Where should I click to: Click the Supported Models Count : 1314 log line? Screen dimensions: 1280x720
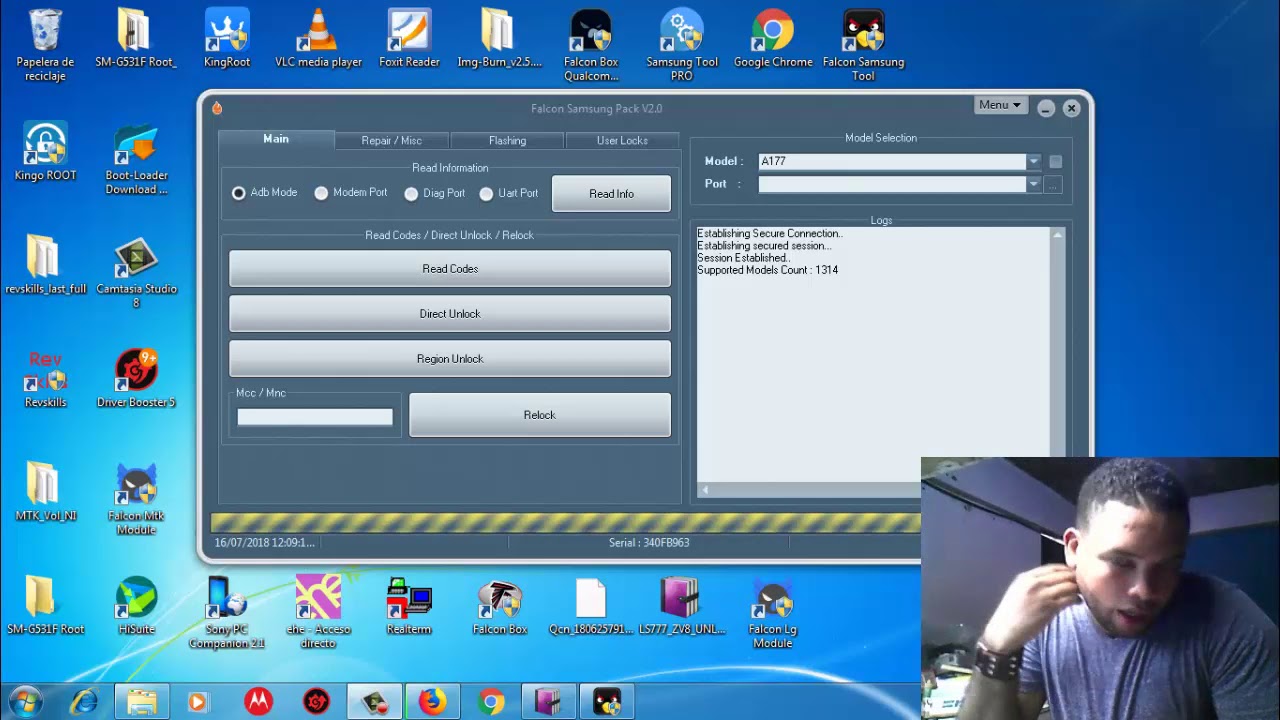(x=767, y=270)
